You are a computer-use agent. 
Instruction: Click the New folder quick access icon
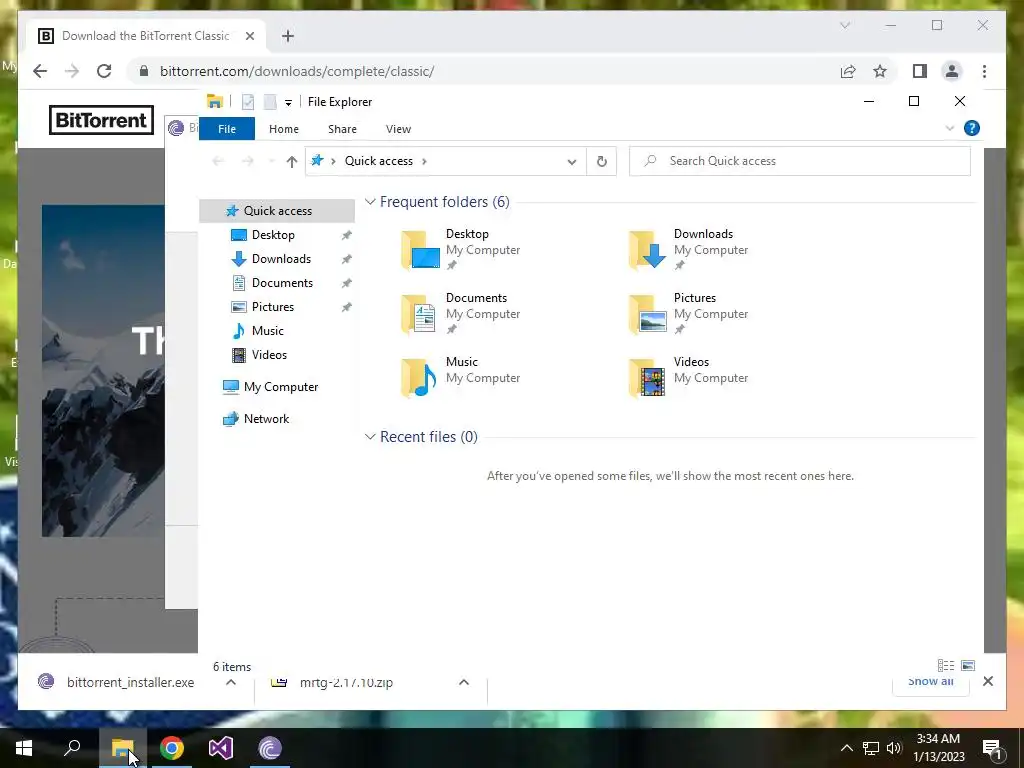[x=270, y=102]
